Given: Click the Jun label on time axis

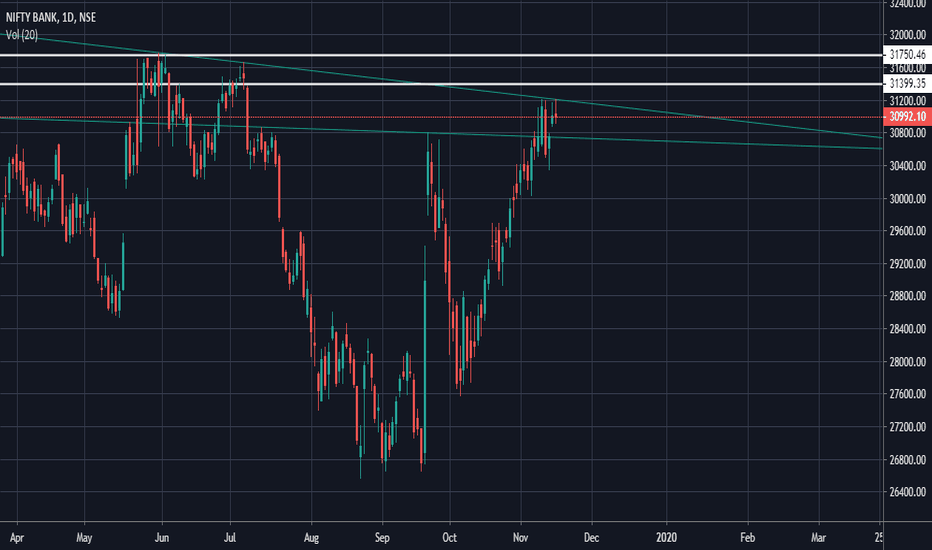Looking at the screenshot, I should pyautogui.click(x=162, y=538).
